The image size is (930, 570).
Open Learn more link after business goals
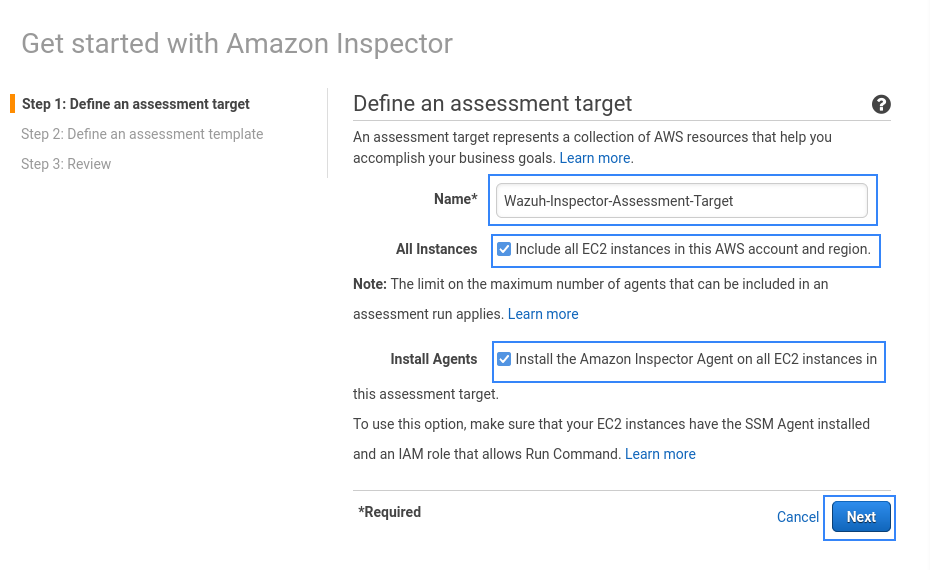coord(595,158)
